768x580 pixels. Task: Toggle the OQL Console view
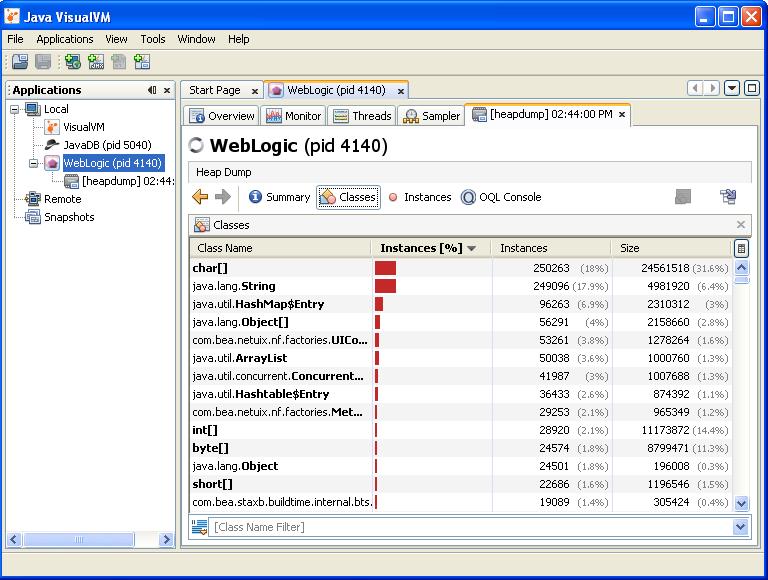(x=501, y=197)
